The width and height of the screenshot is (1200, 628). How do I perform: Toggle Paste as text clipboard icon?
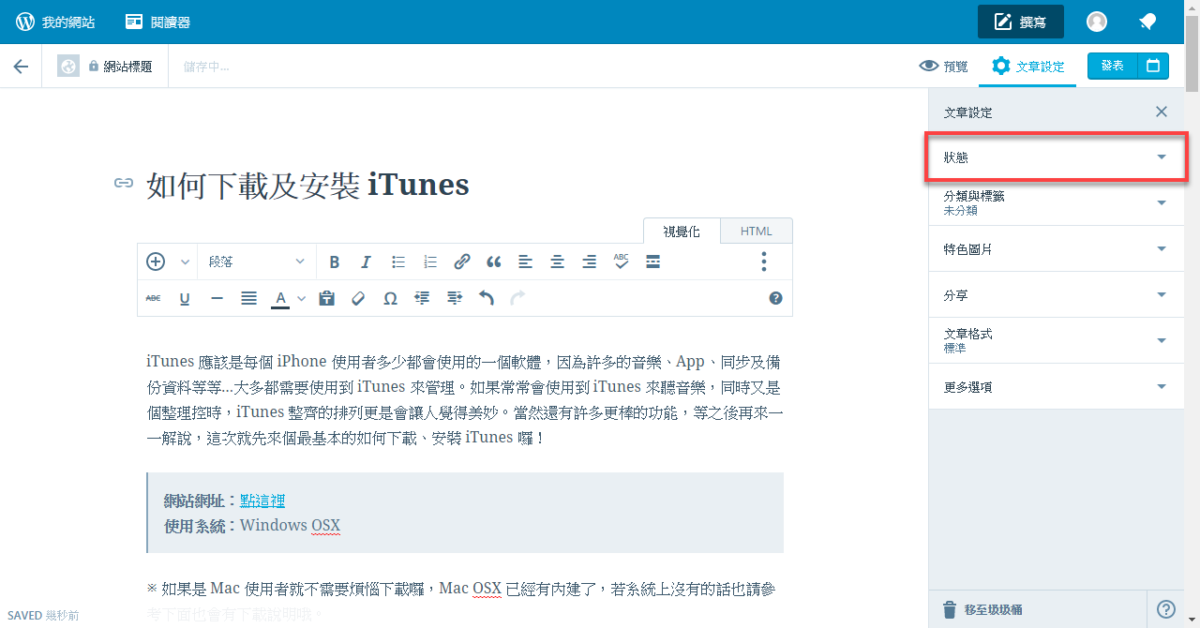click(326, 298)
